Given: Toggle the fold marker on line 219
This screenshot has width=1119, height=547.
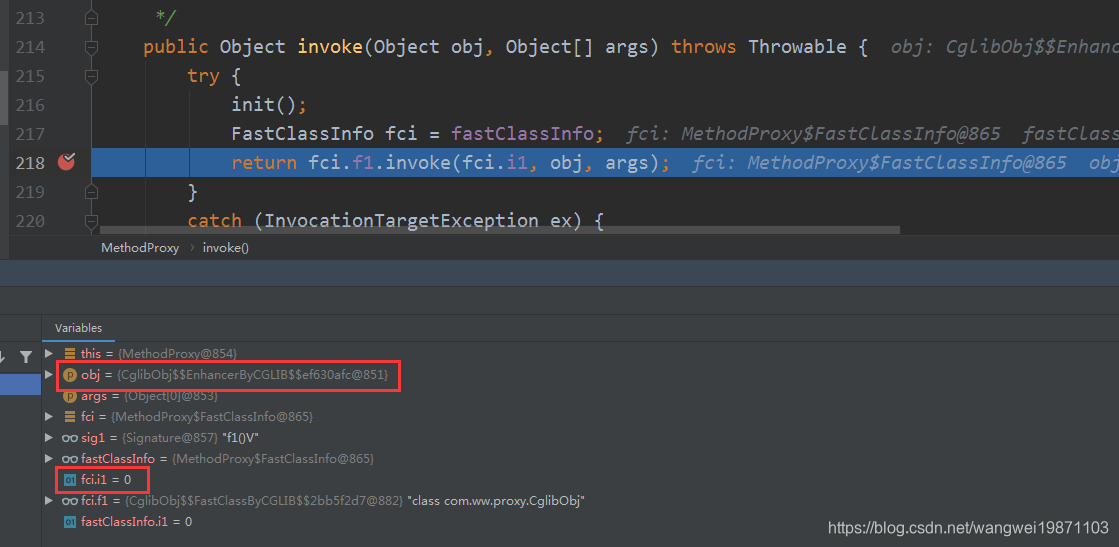Looking at the screenshot, I should 91,191.
